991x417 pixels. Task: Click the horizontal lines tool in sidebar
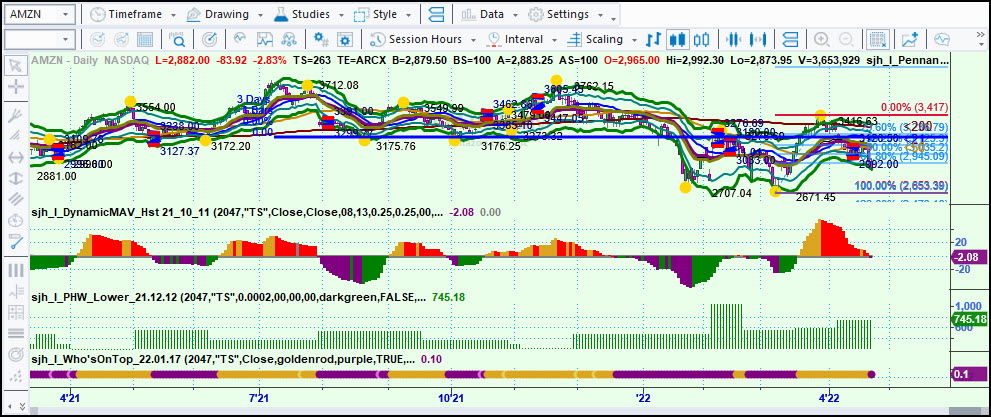(15, 333)
